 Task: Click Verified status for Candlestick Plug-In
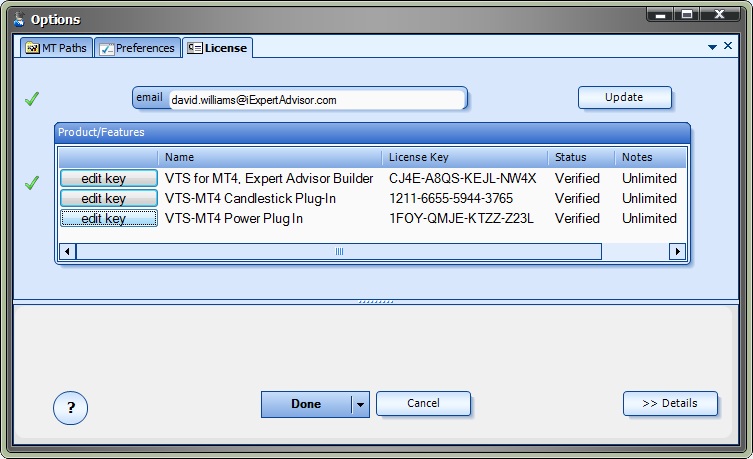pos(577,198)
